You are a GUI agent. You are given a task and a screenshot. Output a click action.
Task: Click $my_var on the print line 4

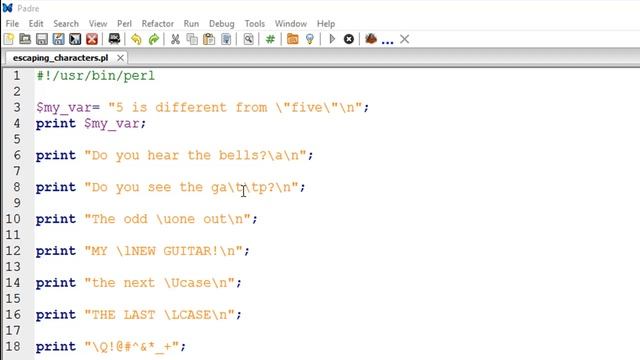tap(112, 124)
